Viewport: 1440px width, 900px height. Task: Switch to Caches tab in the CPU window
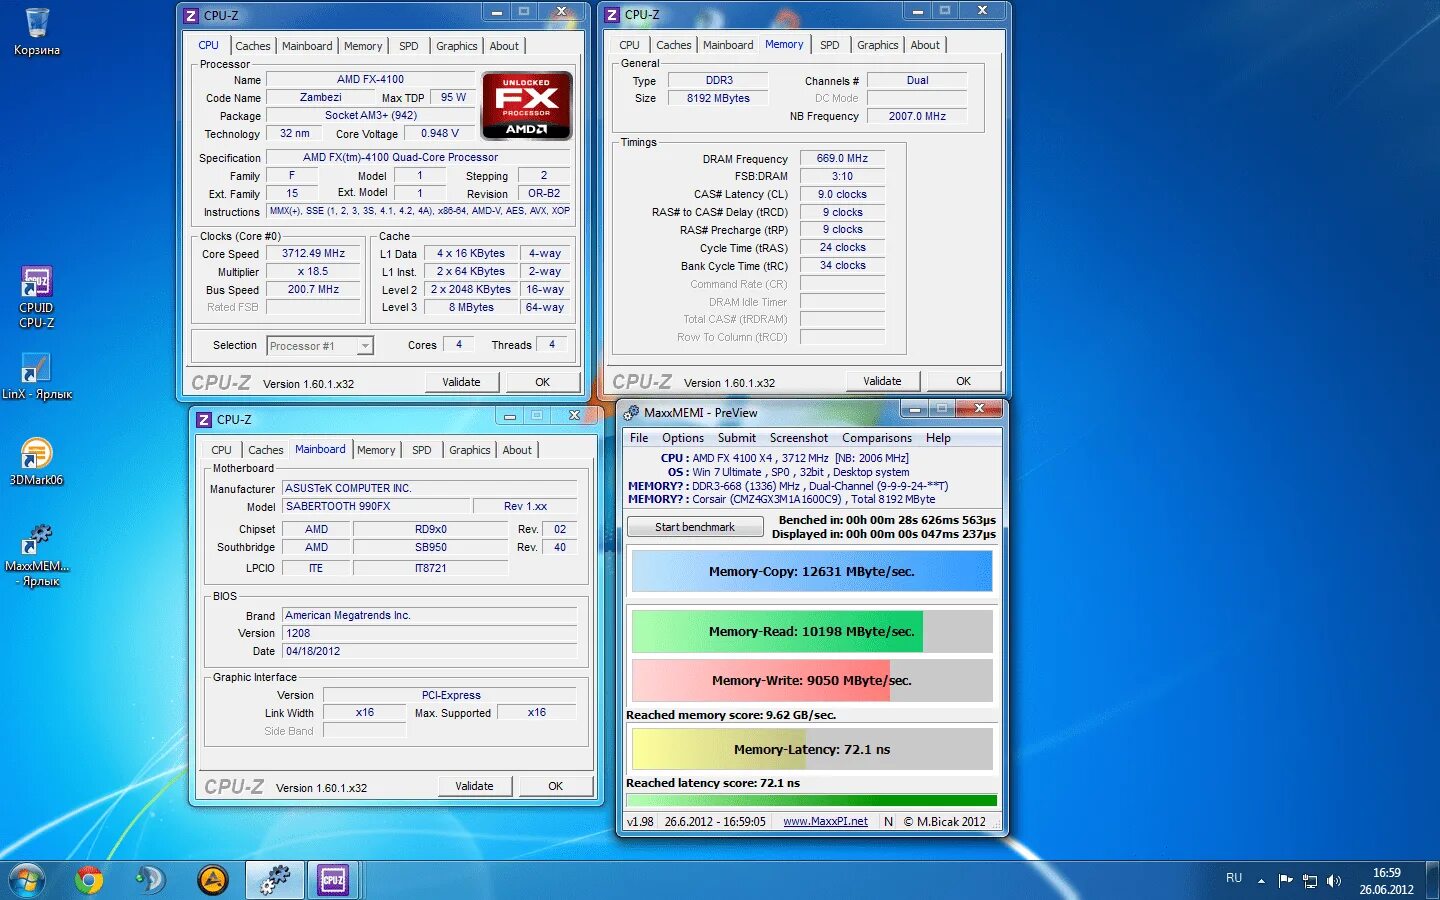click(x=252, y=46)
